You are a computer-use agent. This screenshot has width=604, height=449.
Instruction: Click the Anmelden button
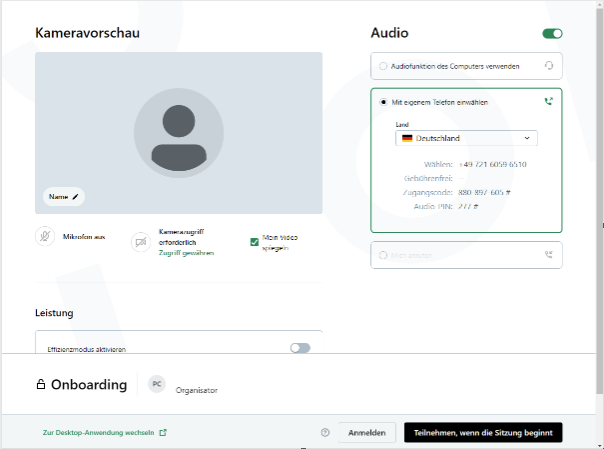(x=366, y=433)
